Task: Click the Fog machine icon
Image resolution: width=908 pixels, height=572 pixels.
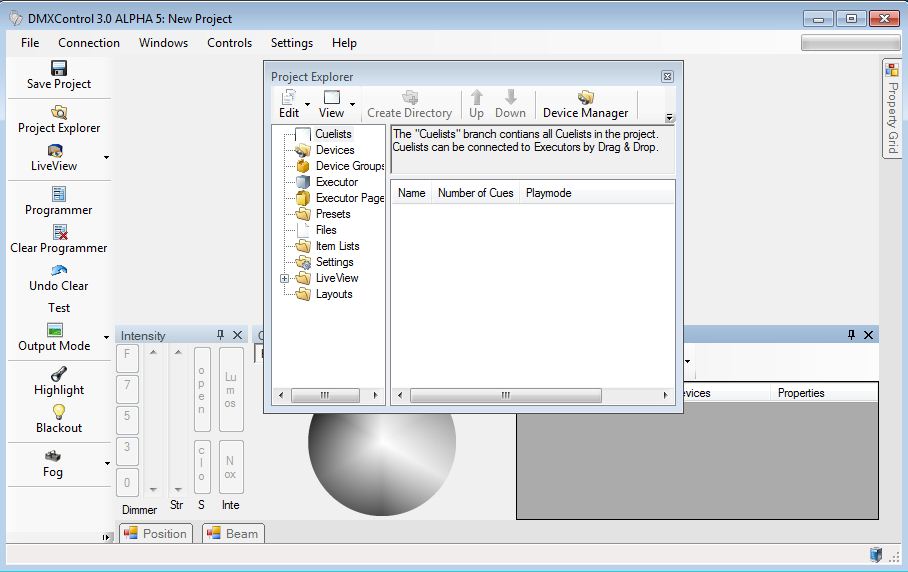Action: 53,456
